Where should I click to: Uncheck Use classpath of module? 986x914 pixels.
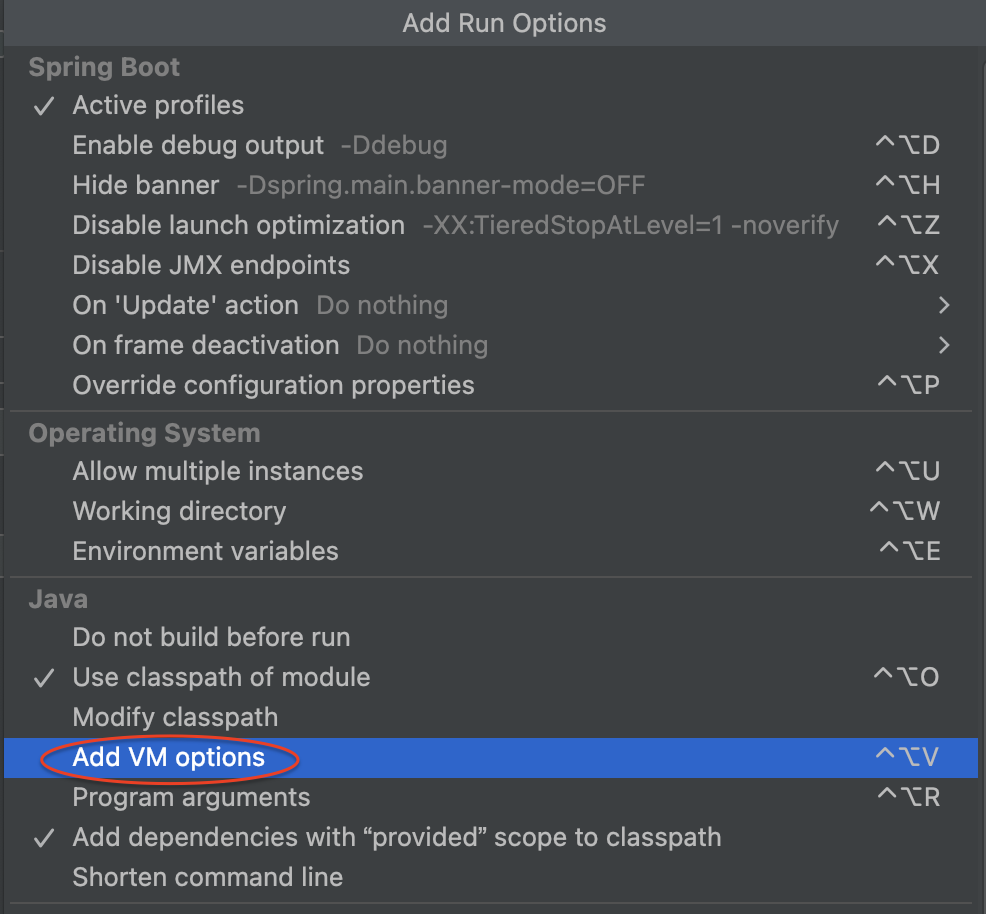[x=221, y=677]
